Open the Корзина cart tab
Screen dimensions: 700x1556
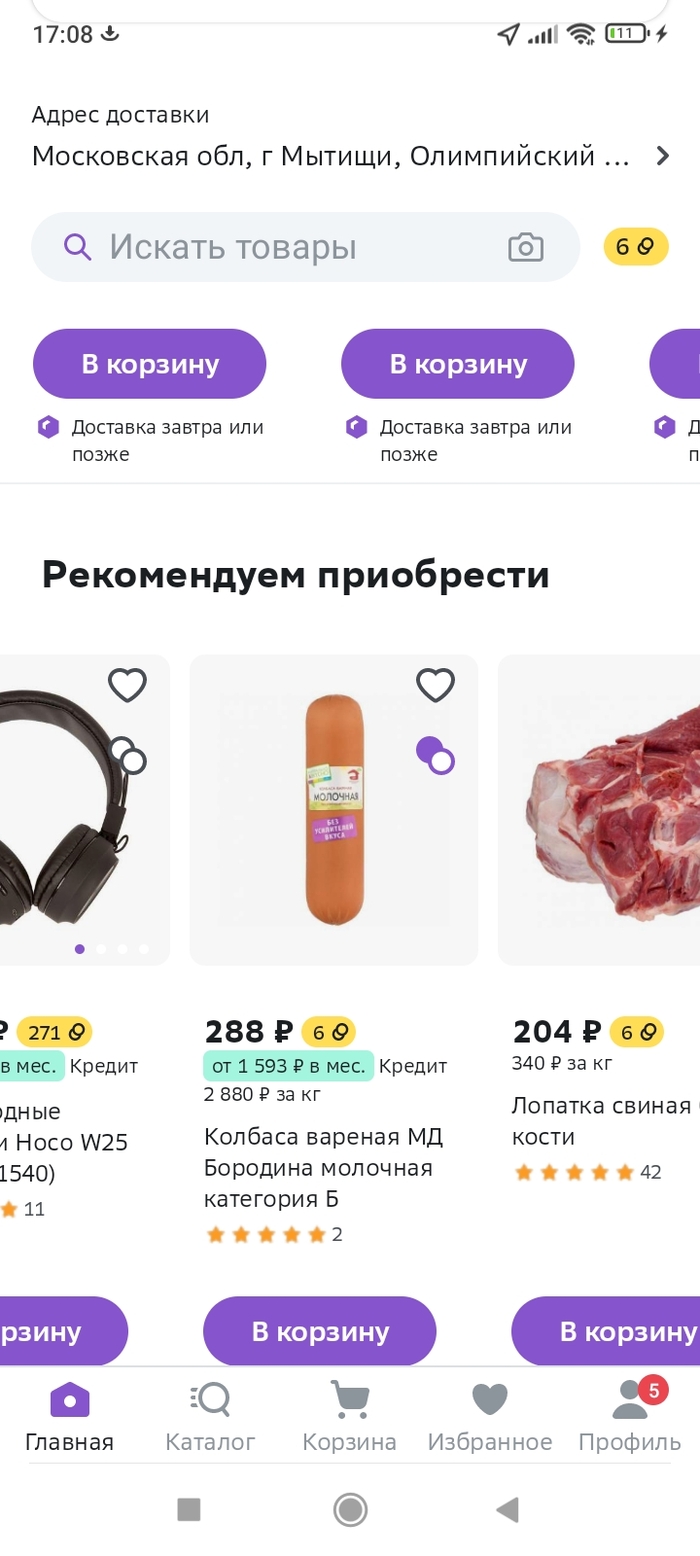coord(349,1417)
